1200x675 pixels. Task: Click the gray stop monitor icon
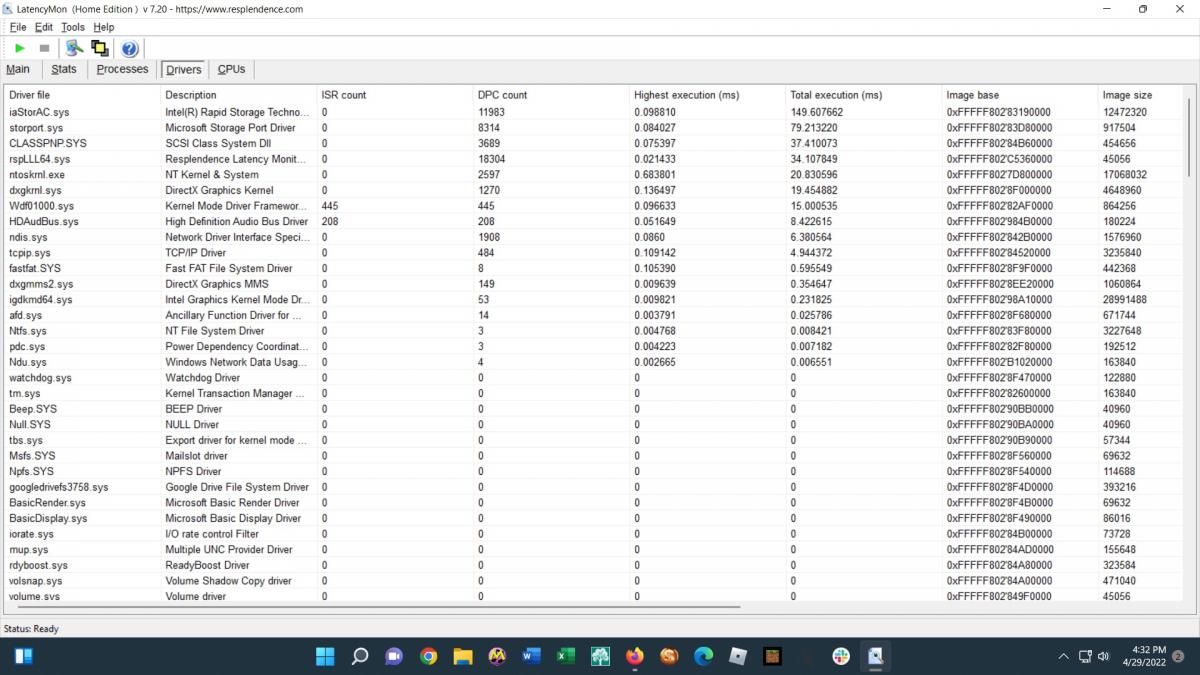[44, 48]
